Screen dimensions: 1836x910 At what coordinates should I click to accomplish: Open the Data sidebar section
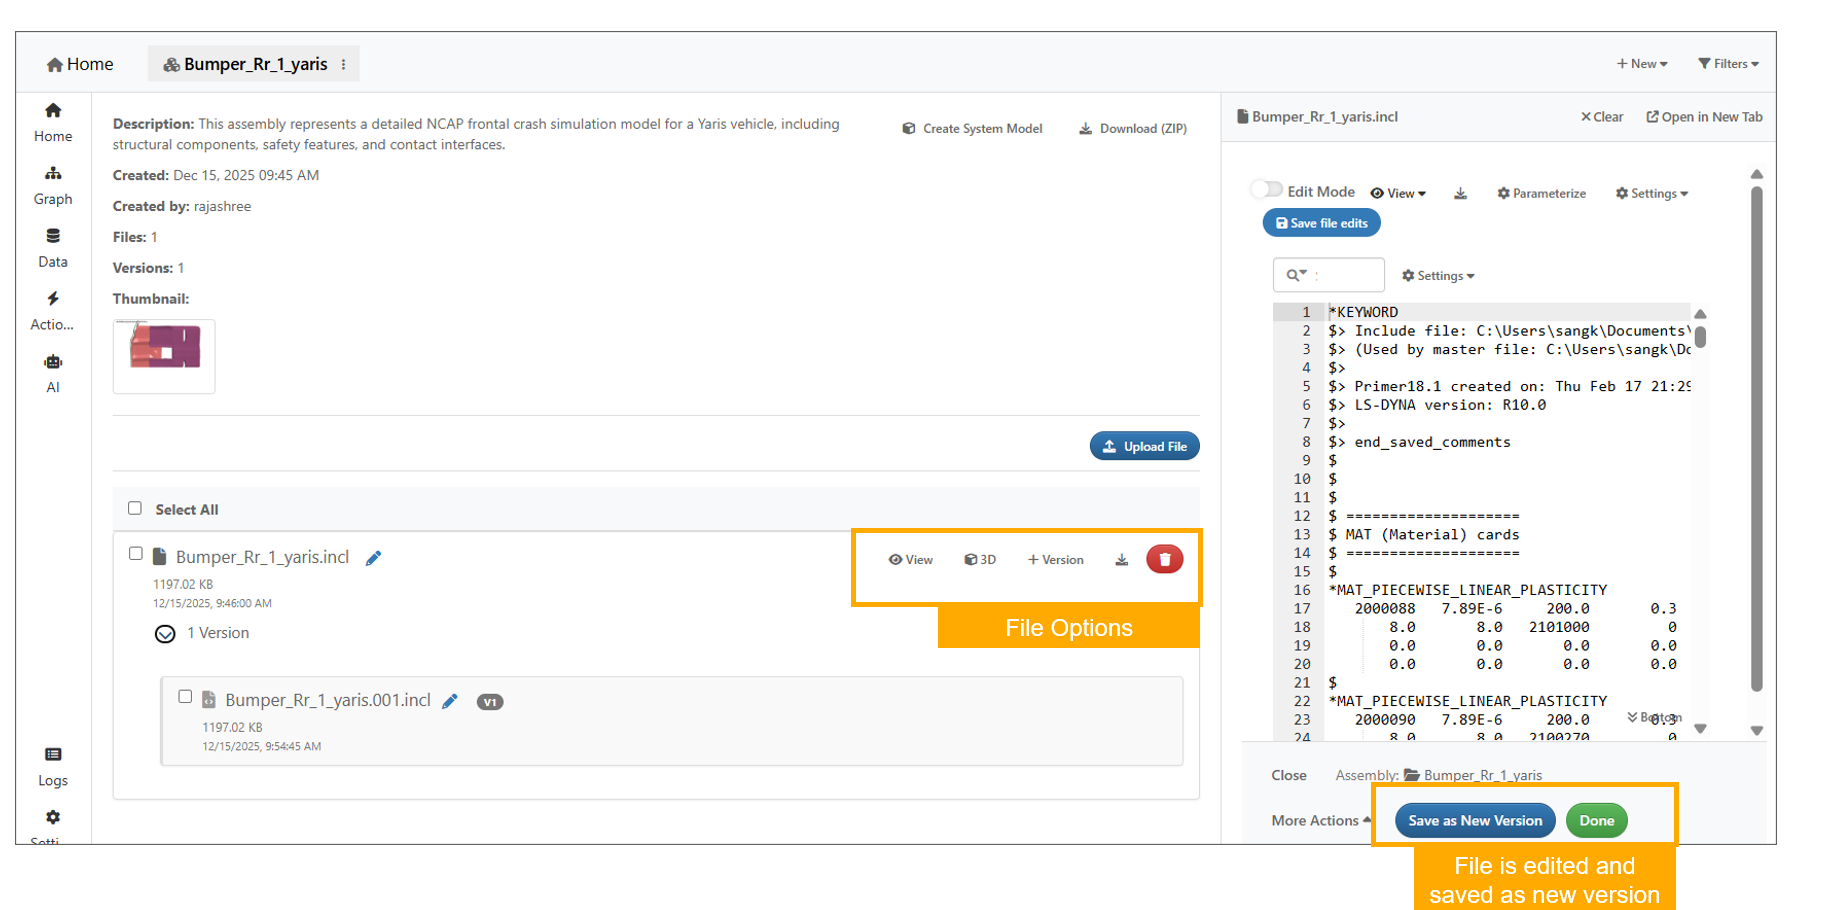coord(53,248)
